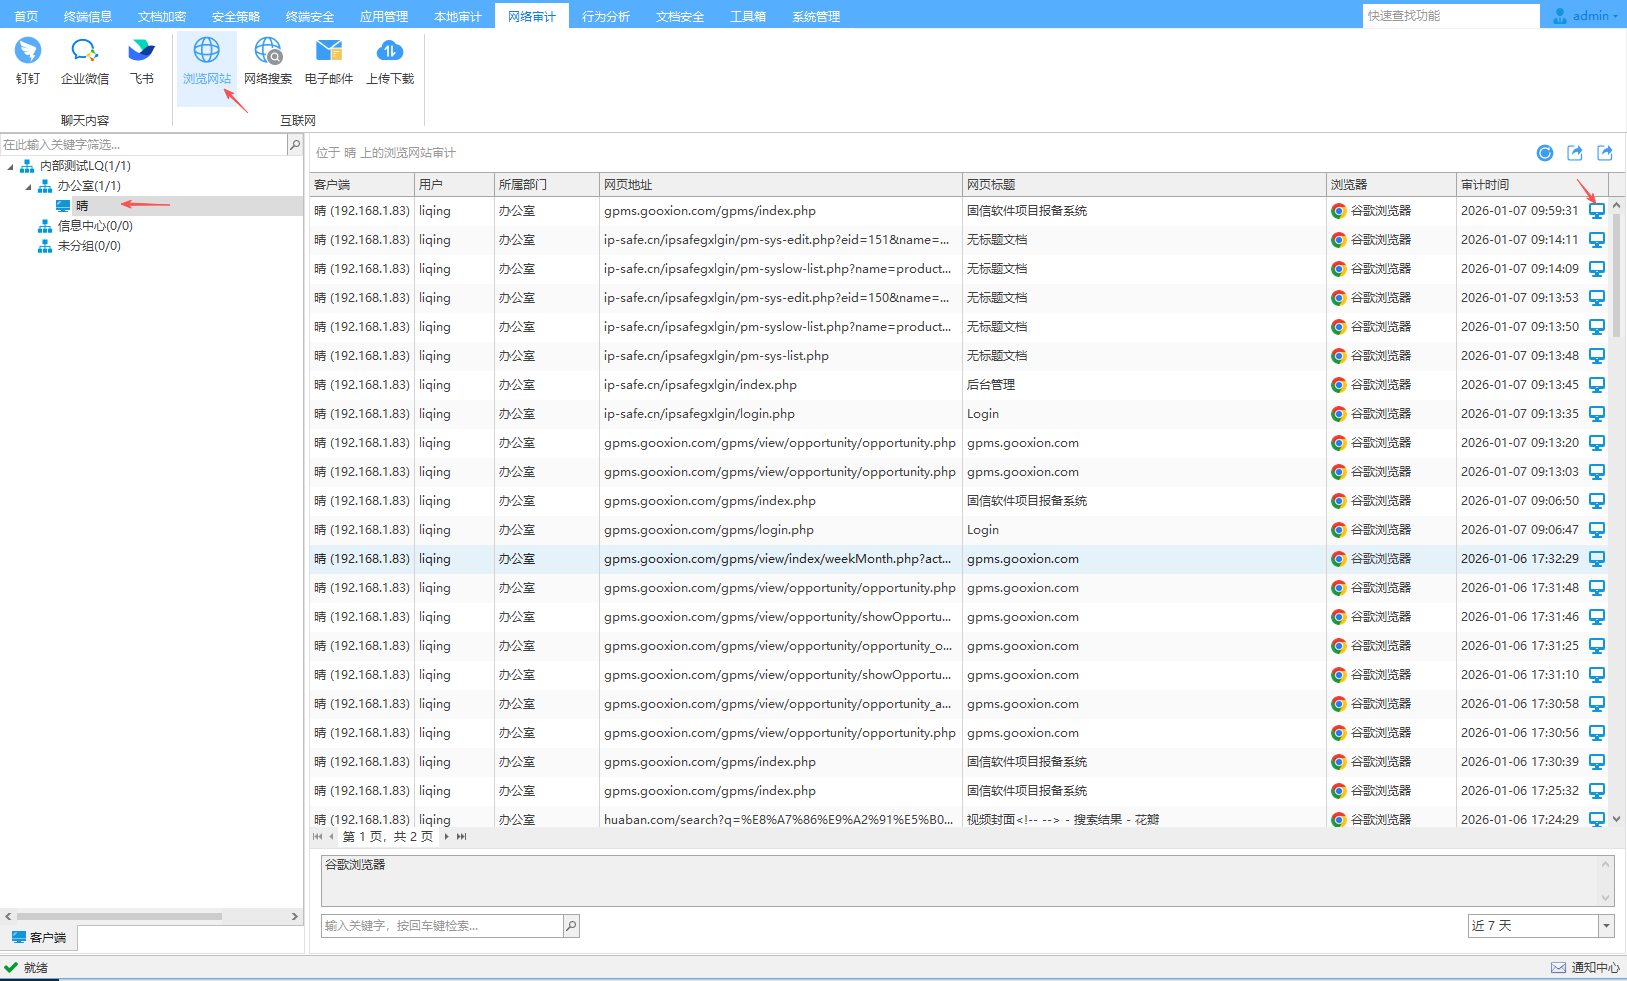Image resolution: width=1627 pixels, height=981 pixels.
Task: Jump to the last results page
Action: pos(462,837)
